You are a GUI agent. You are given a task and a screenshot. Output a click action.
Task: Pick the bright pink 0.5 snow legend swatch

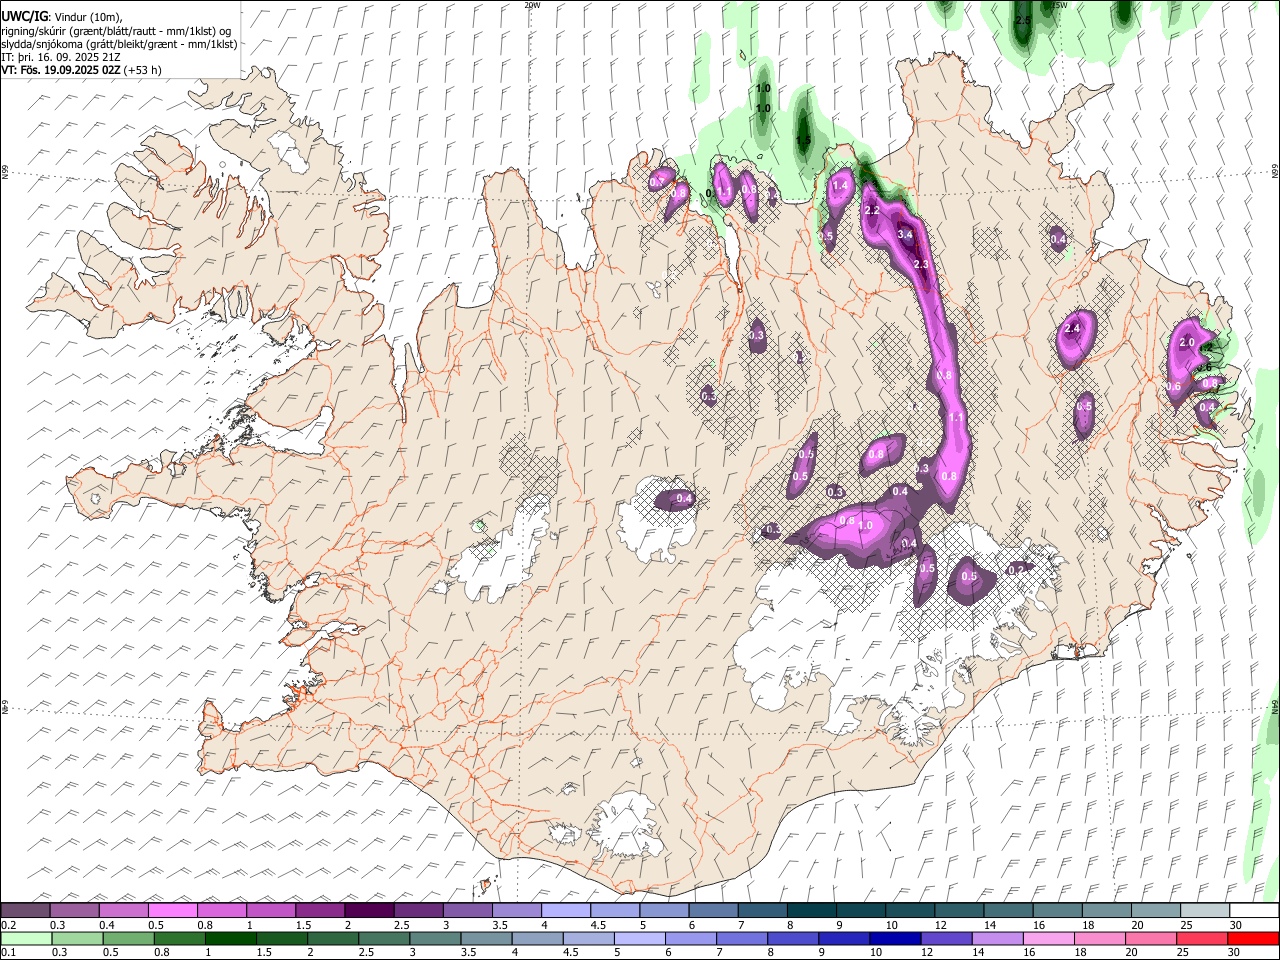pyautogui.click(x=172, y=911)
